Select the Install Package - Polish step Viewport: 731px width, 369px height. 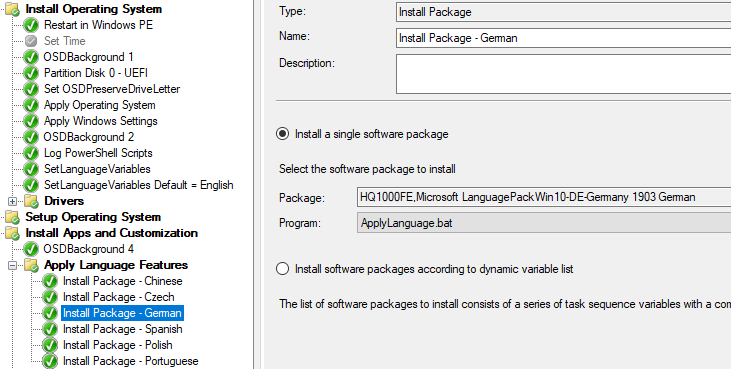(x=118, y=345)
